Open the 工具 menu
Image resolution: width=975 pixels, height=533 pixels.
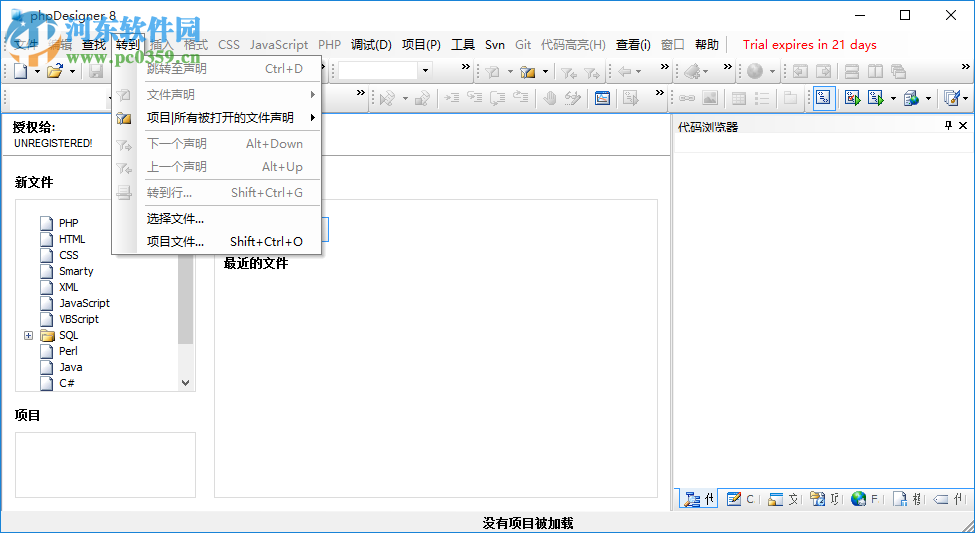click(x=463, y=45)
